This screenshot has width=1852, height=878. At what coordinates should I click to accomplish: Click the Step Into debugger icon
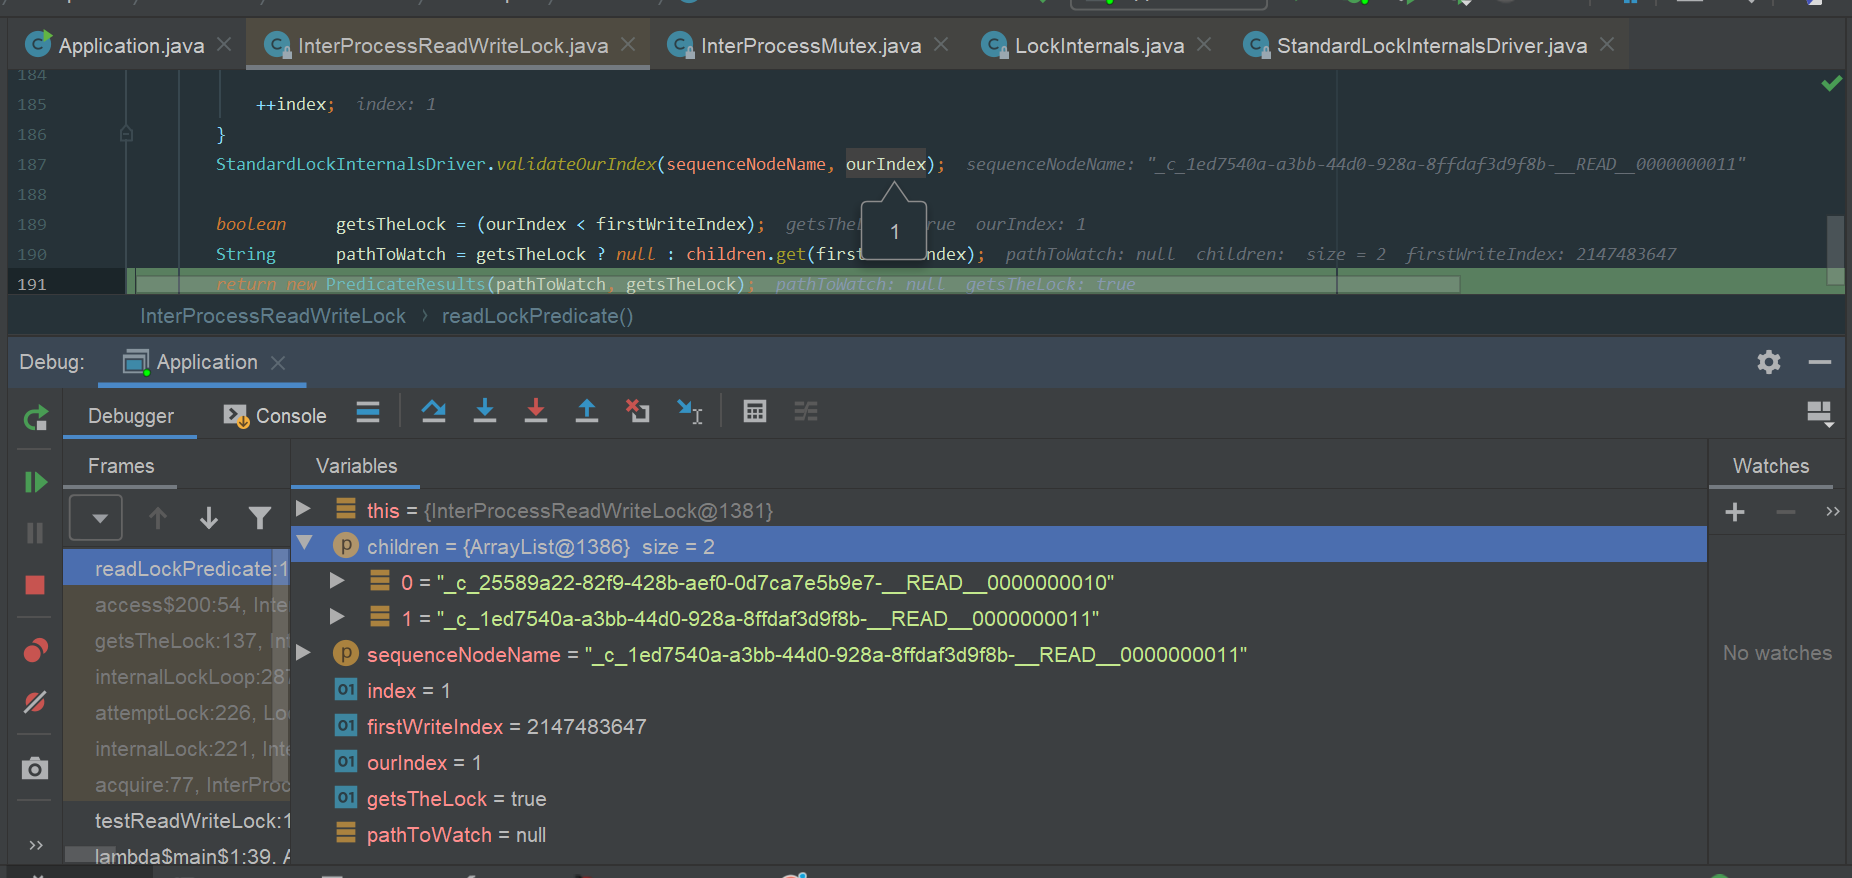point(485,411)
